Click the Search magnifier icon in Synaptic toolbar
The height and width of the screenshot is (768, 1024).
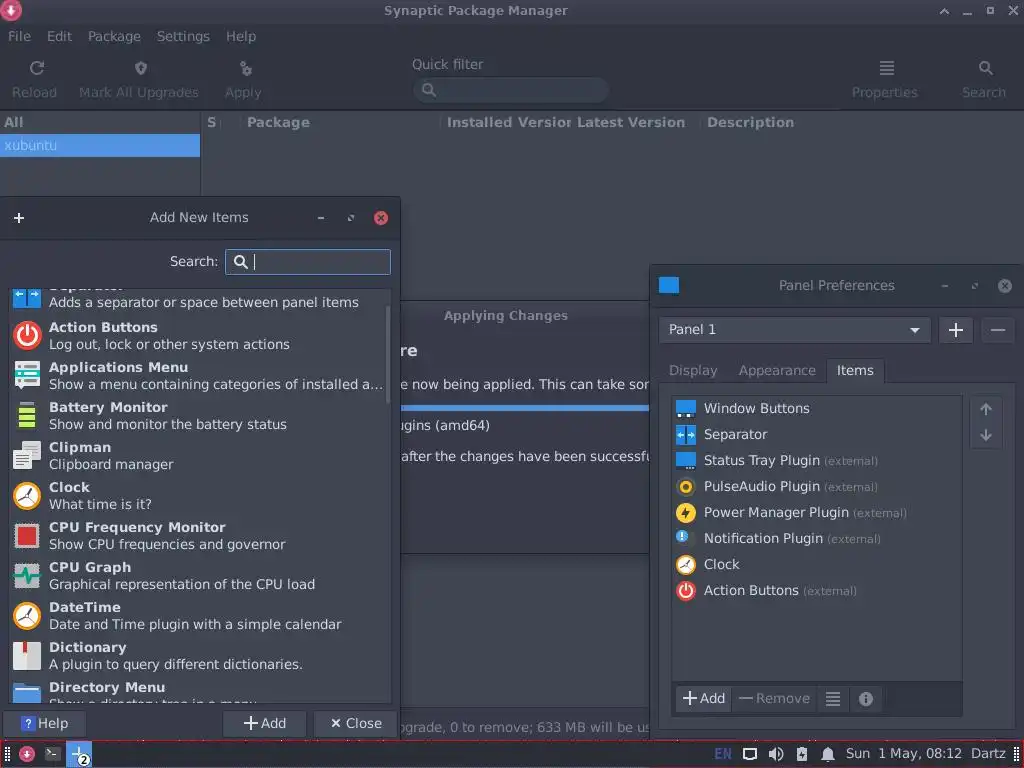click(x=985, y=68)
